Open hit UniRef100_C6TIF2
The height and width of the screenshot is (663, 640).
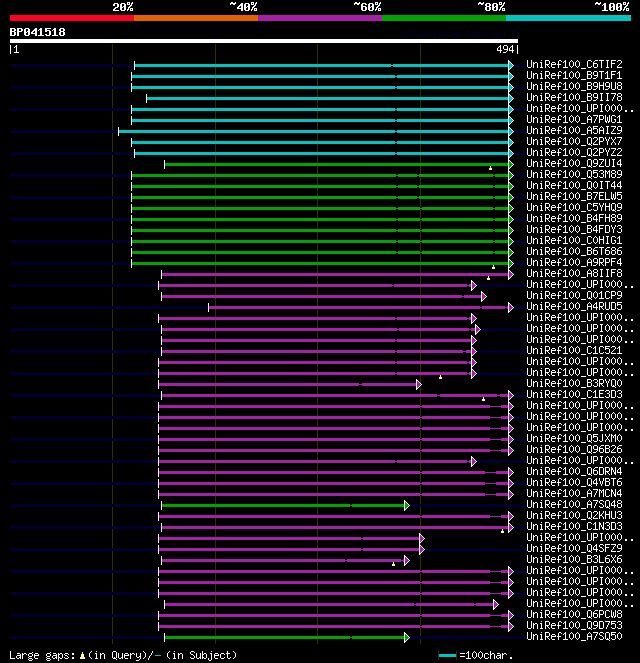pyautogui.click(x=574, y=64)
